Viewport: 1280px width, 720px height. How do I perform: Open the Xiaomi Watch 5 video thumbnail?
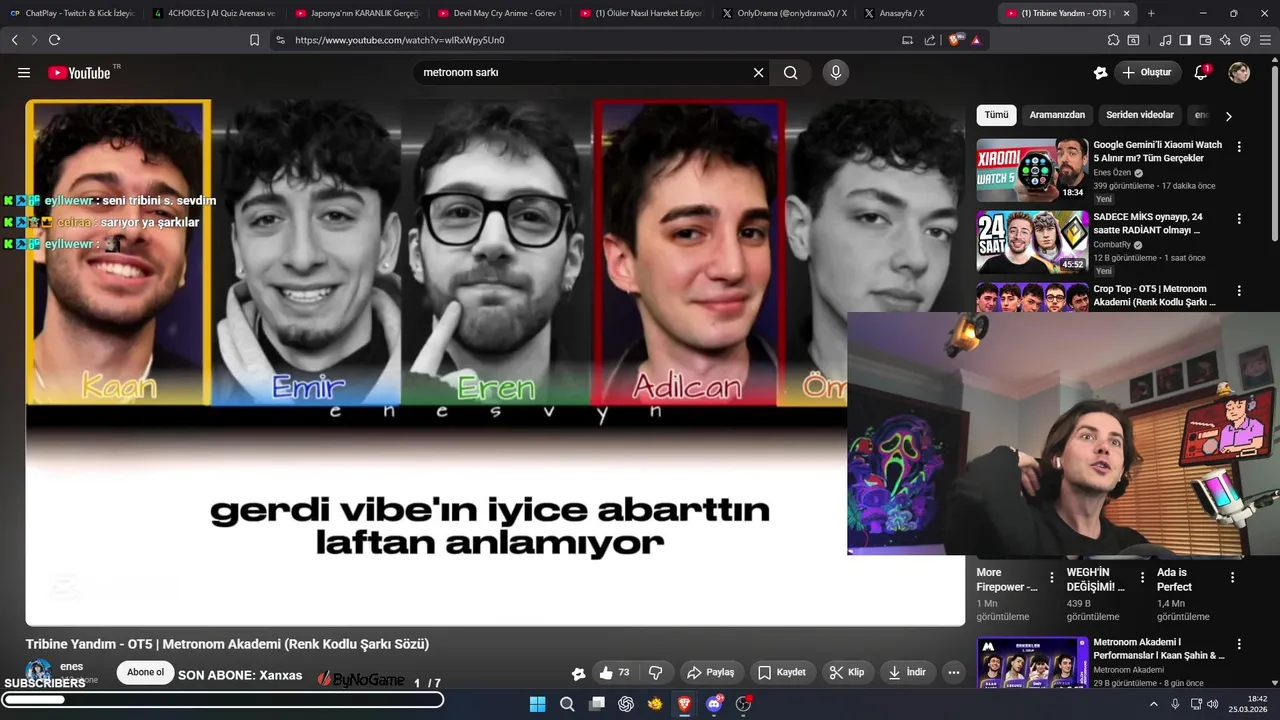1032,170
